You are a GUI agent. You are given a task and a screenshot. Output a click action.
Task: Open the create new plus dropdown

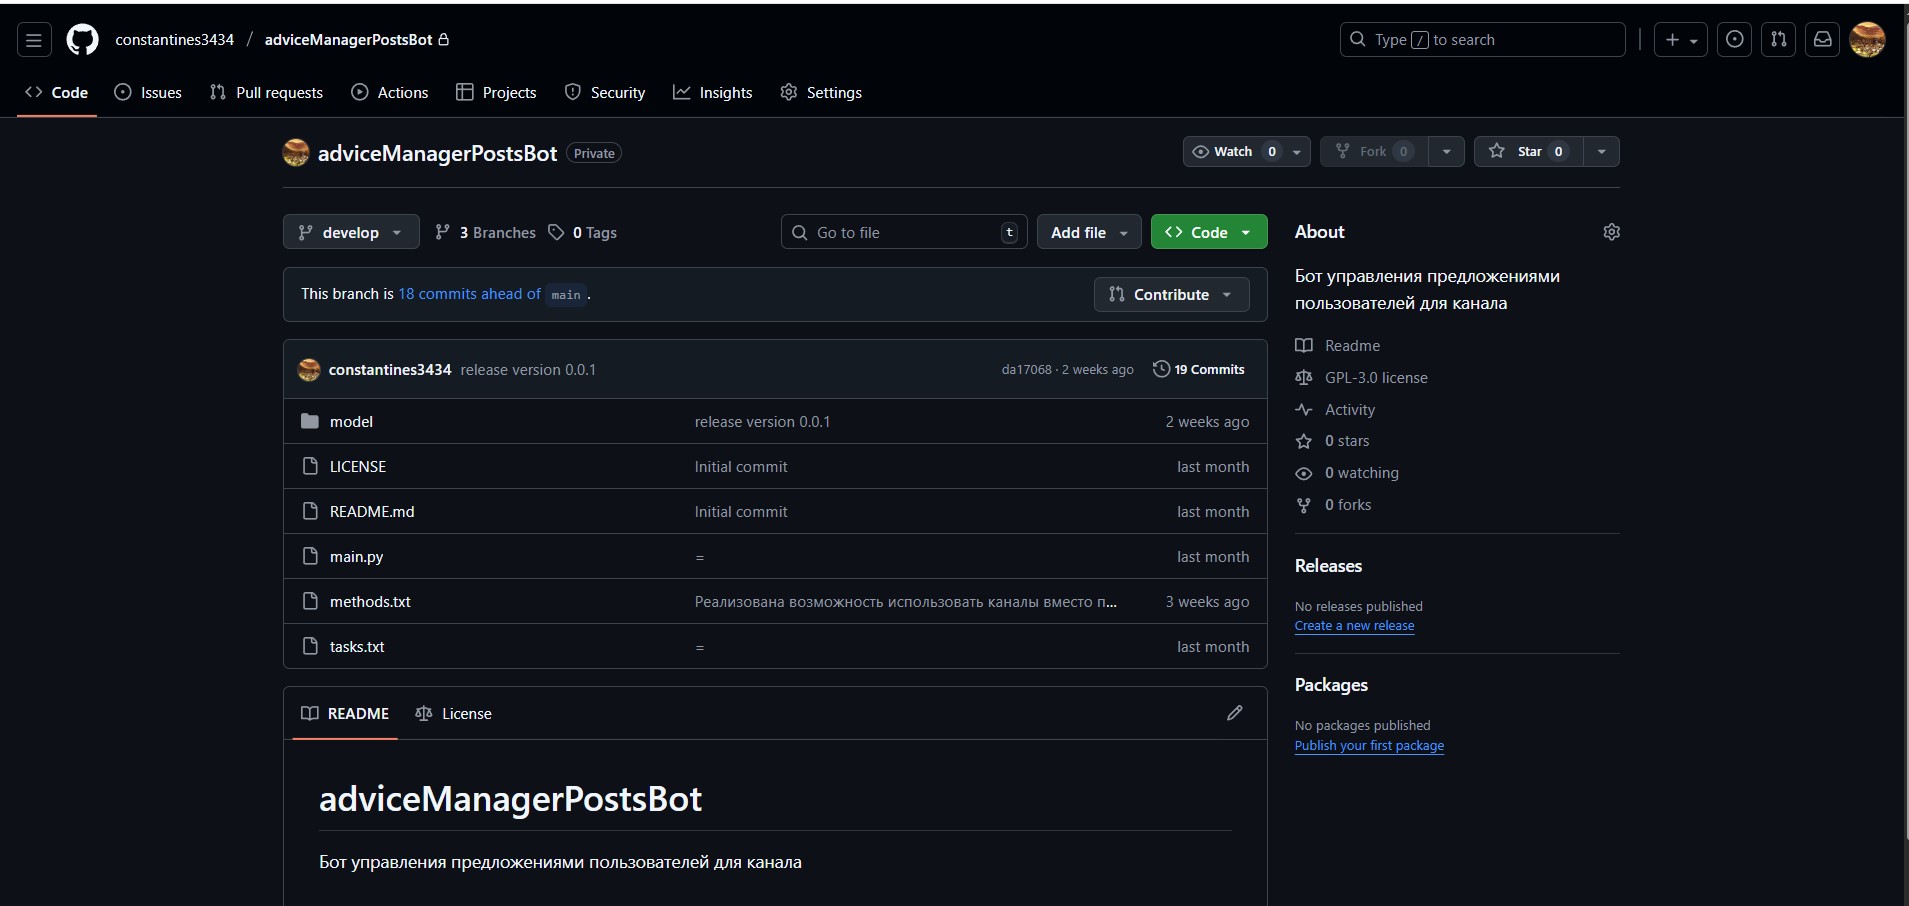[1681, 40]
